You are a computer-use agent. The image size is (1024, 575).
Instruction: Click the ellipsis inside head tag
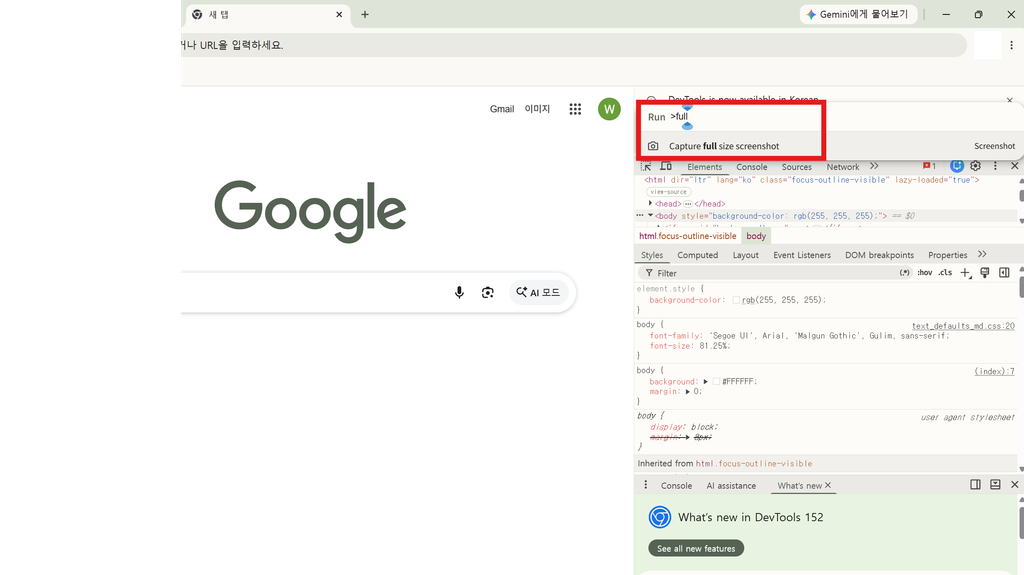pos(688,204)
